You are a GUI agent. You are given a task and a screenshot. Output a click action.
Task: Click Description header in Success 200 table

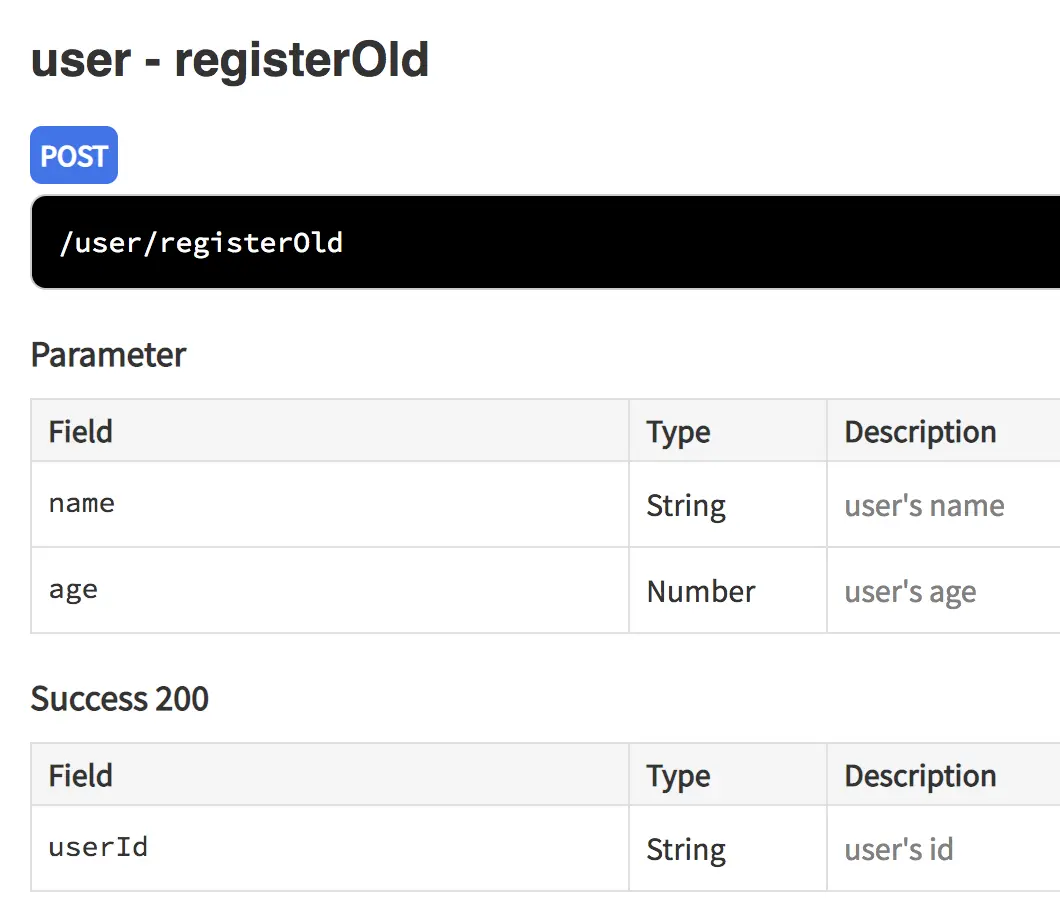920,776
